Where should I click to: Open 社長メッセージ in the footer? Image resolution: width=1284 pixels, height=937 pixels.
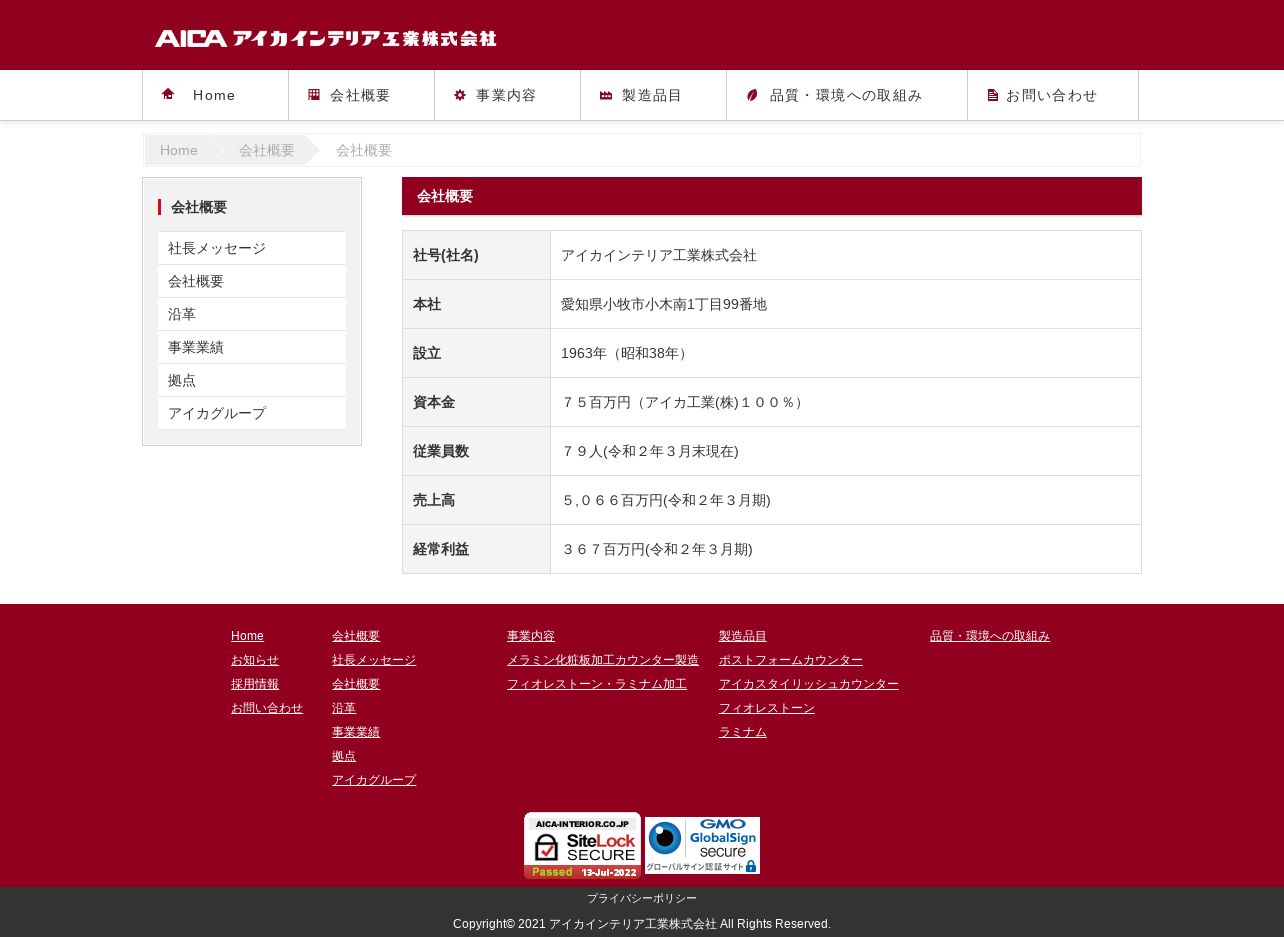[374, 660]
